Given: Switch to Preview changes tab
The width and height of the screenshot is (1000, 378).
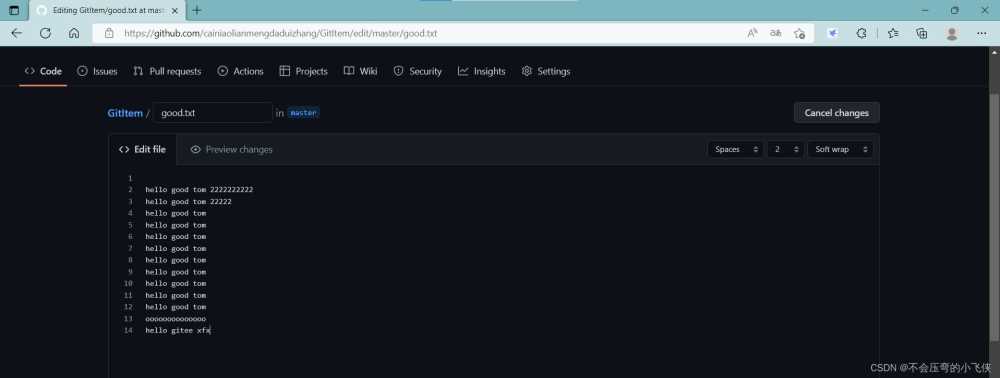Looking at the screenshot, I should [x=232, y=149].
